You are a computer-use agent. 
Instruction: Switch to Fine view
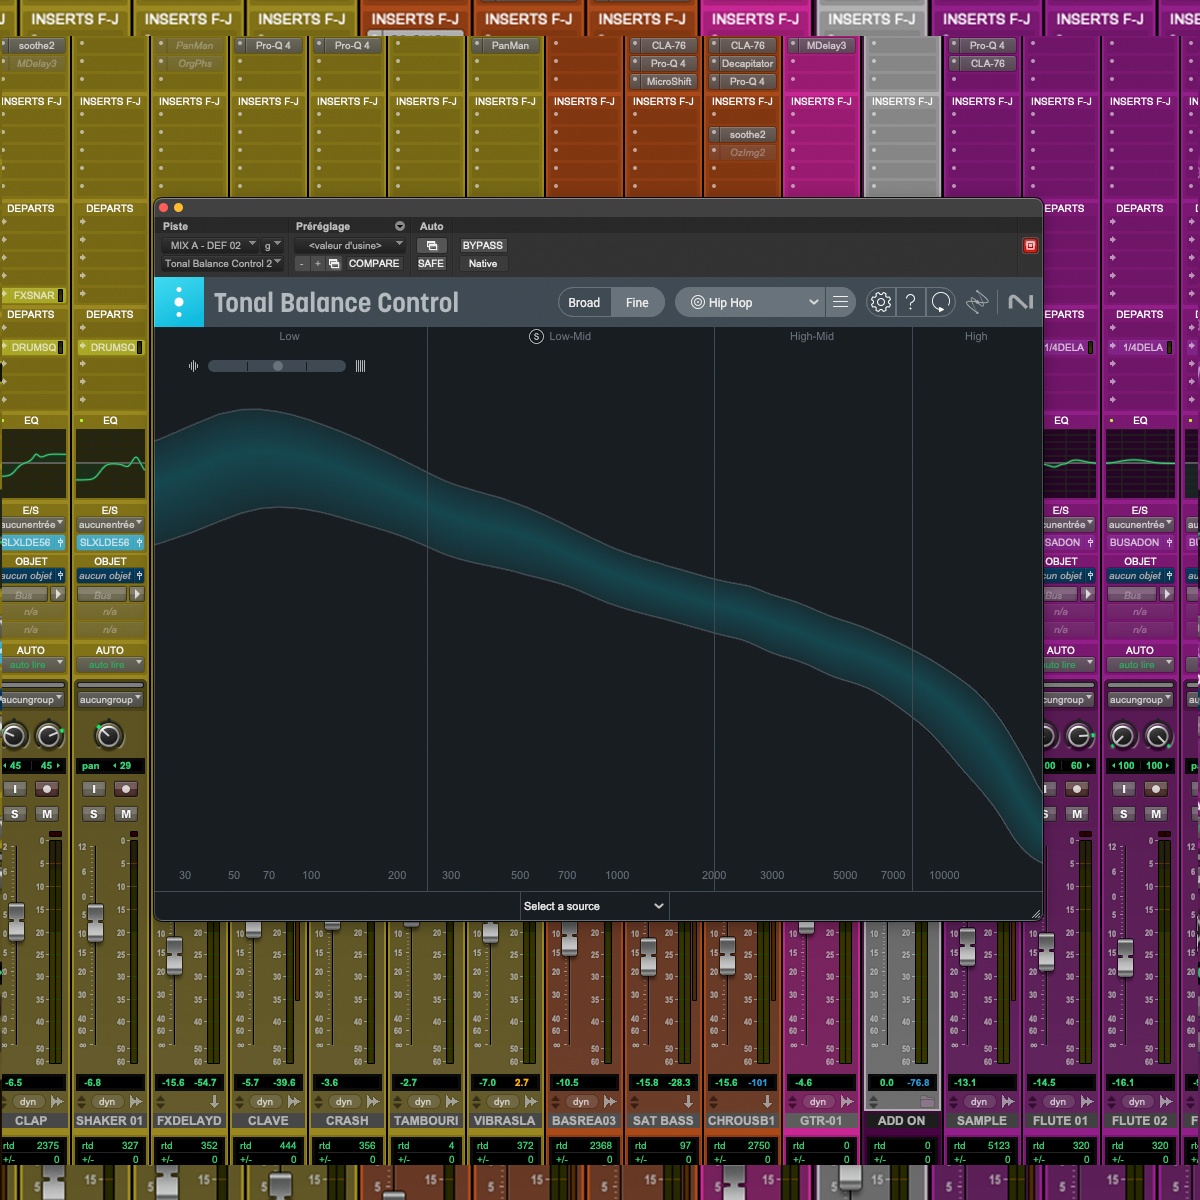[x=637, y=302]
